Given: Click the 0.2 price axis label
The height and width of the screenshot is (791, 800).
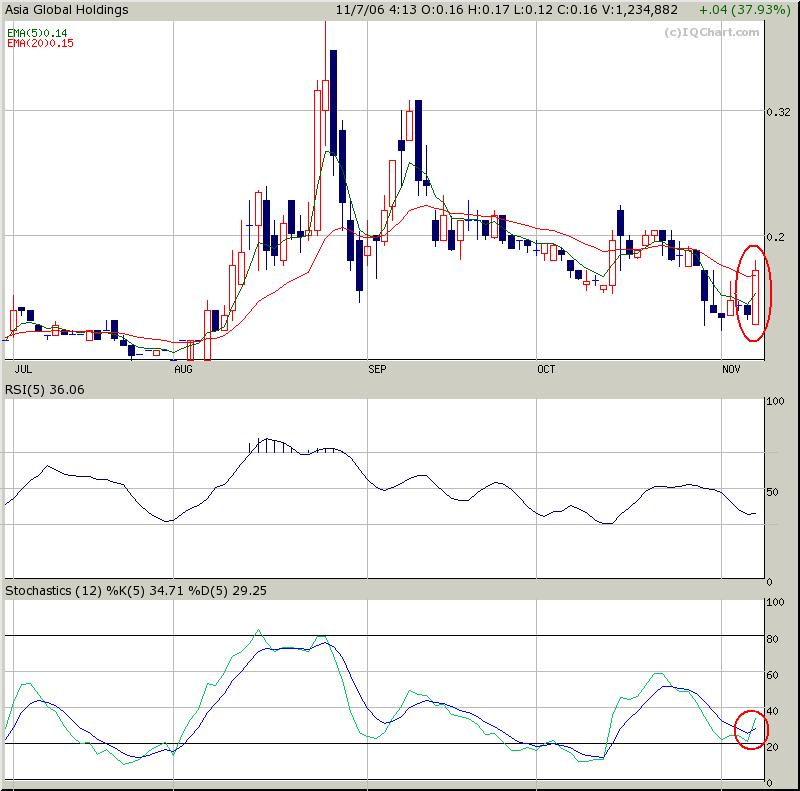Looking at the screenshot, I should [x=776, y=236].
